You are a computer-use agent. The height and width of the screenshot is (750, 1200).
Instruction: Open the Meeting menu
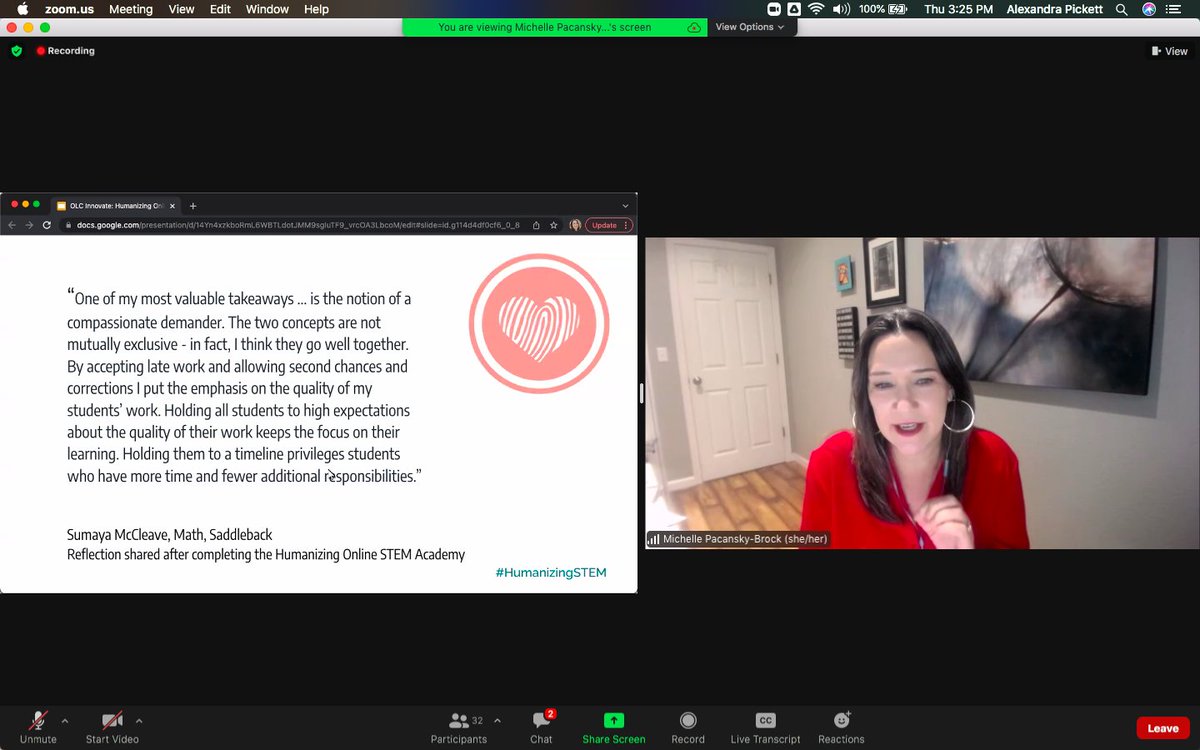[131, 9]
